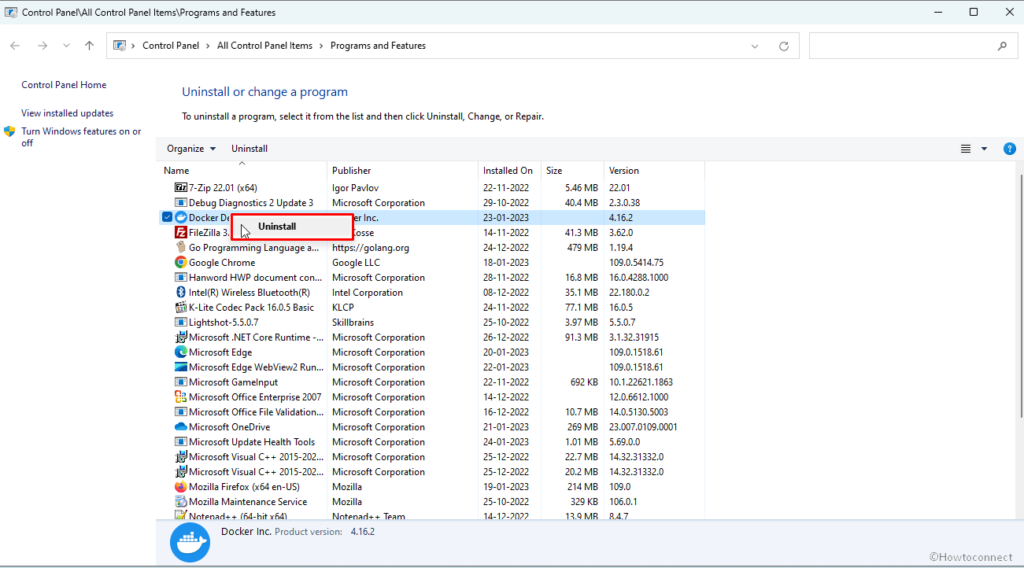Expand chevron after Control Panel breadcrumb

point(208,46)
